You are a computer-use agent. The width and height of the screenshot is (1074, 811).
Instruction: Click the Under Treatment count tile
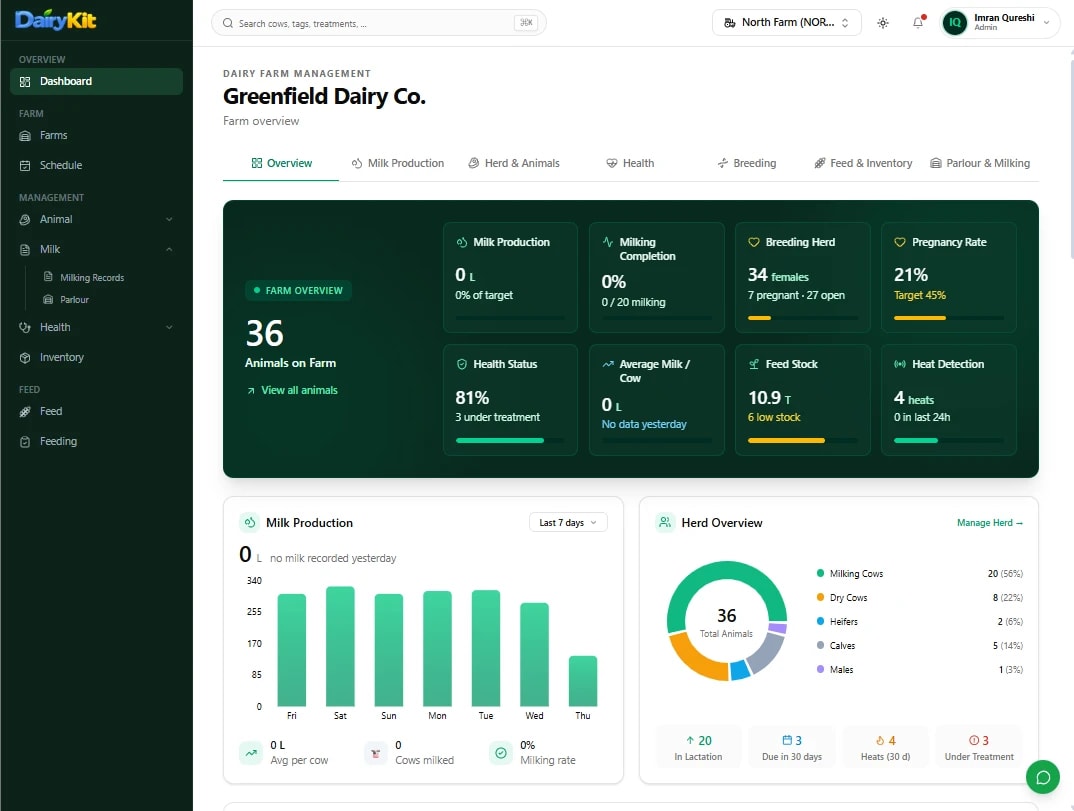pyautogui.click(x=979, y=748)
